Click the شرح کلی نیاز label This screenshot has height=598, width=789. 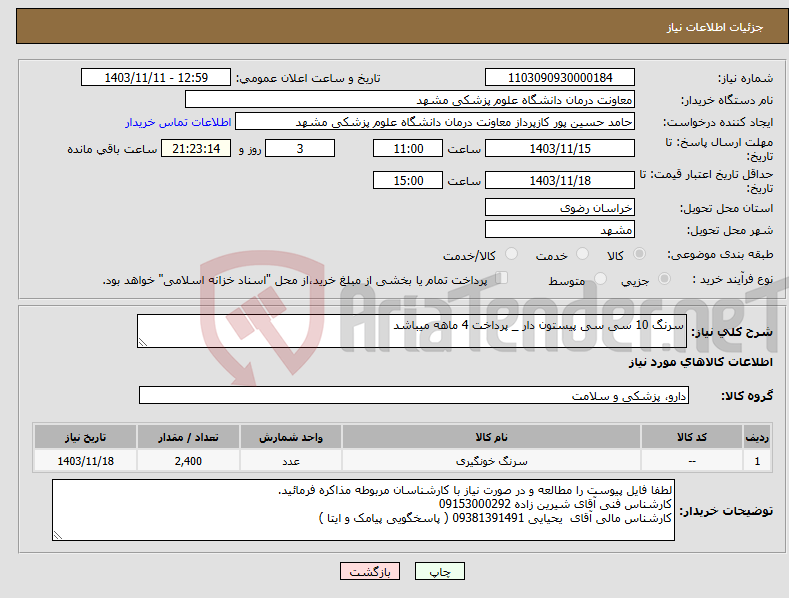tap(732, 332)
